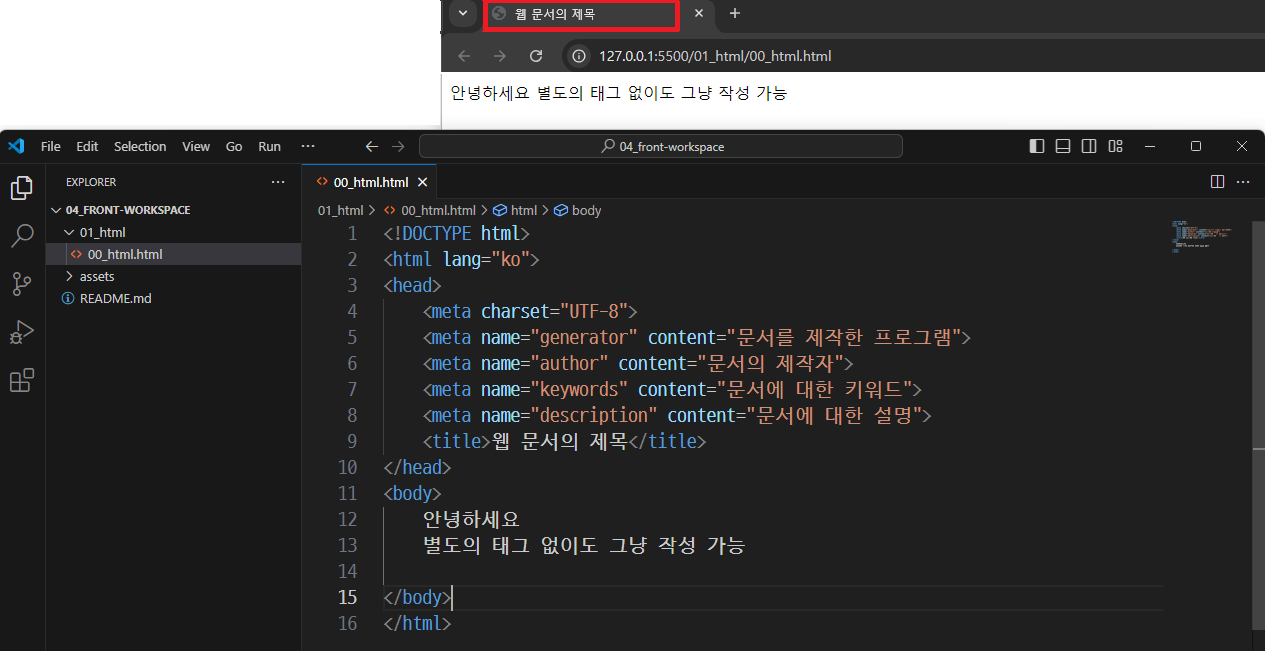Open hidden menus ellipsis in menu bar
The height and width of the screenshot is (651, 1265).
[308, 146]
